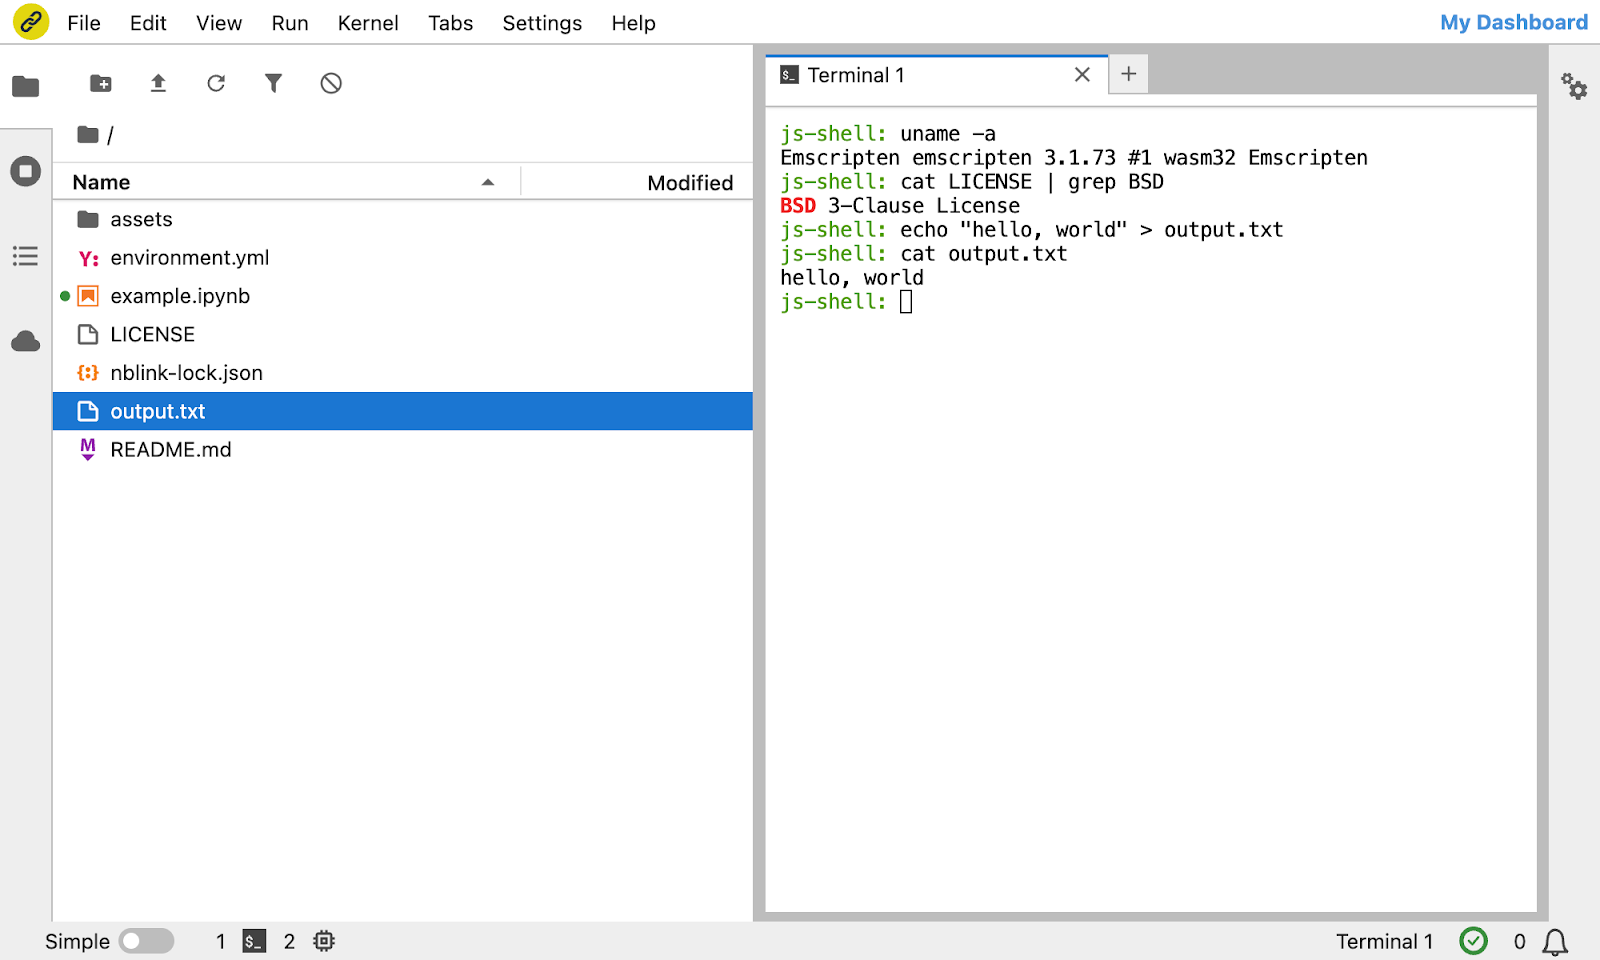Close the Terminal 1 tab
Screen dimensions: 1600x960
(1082, 75)
